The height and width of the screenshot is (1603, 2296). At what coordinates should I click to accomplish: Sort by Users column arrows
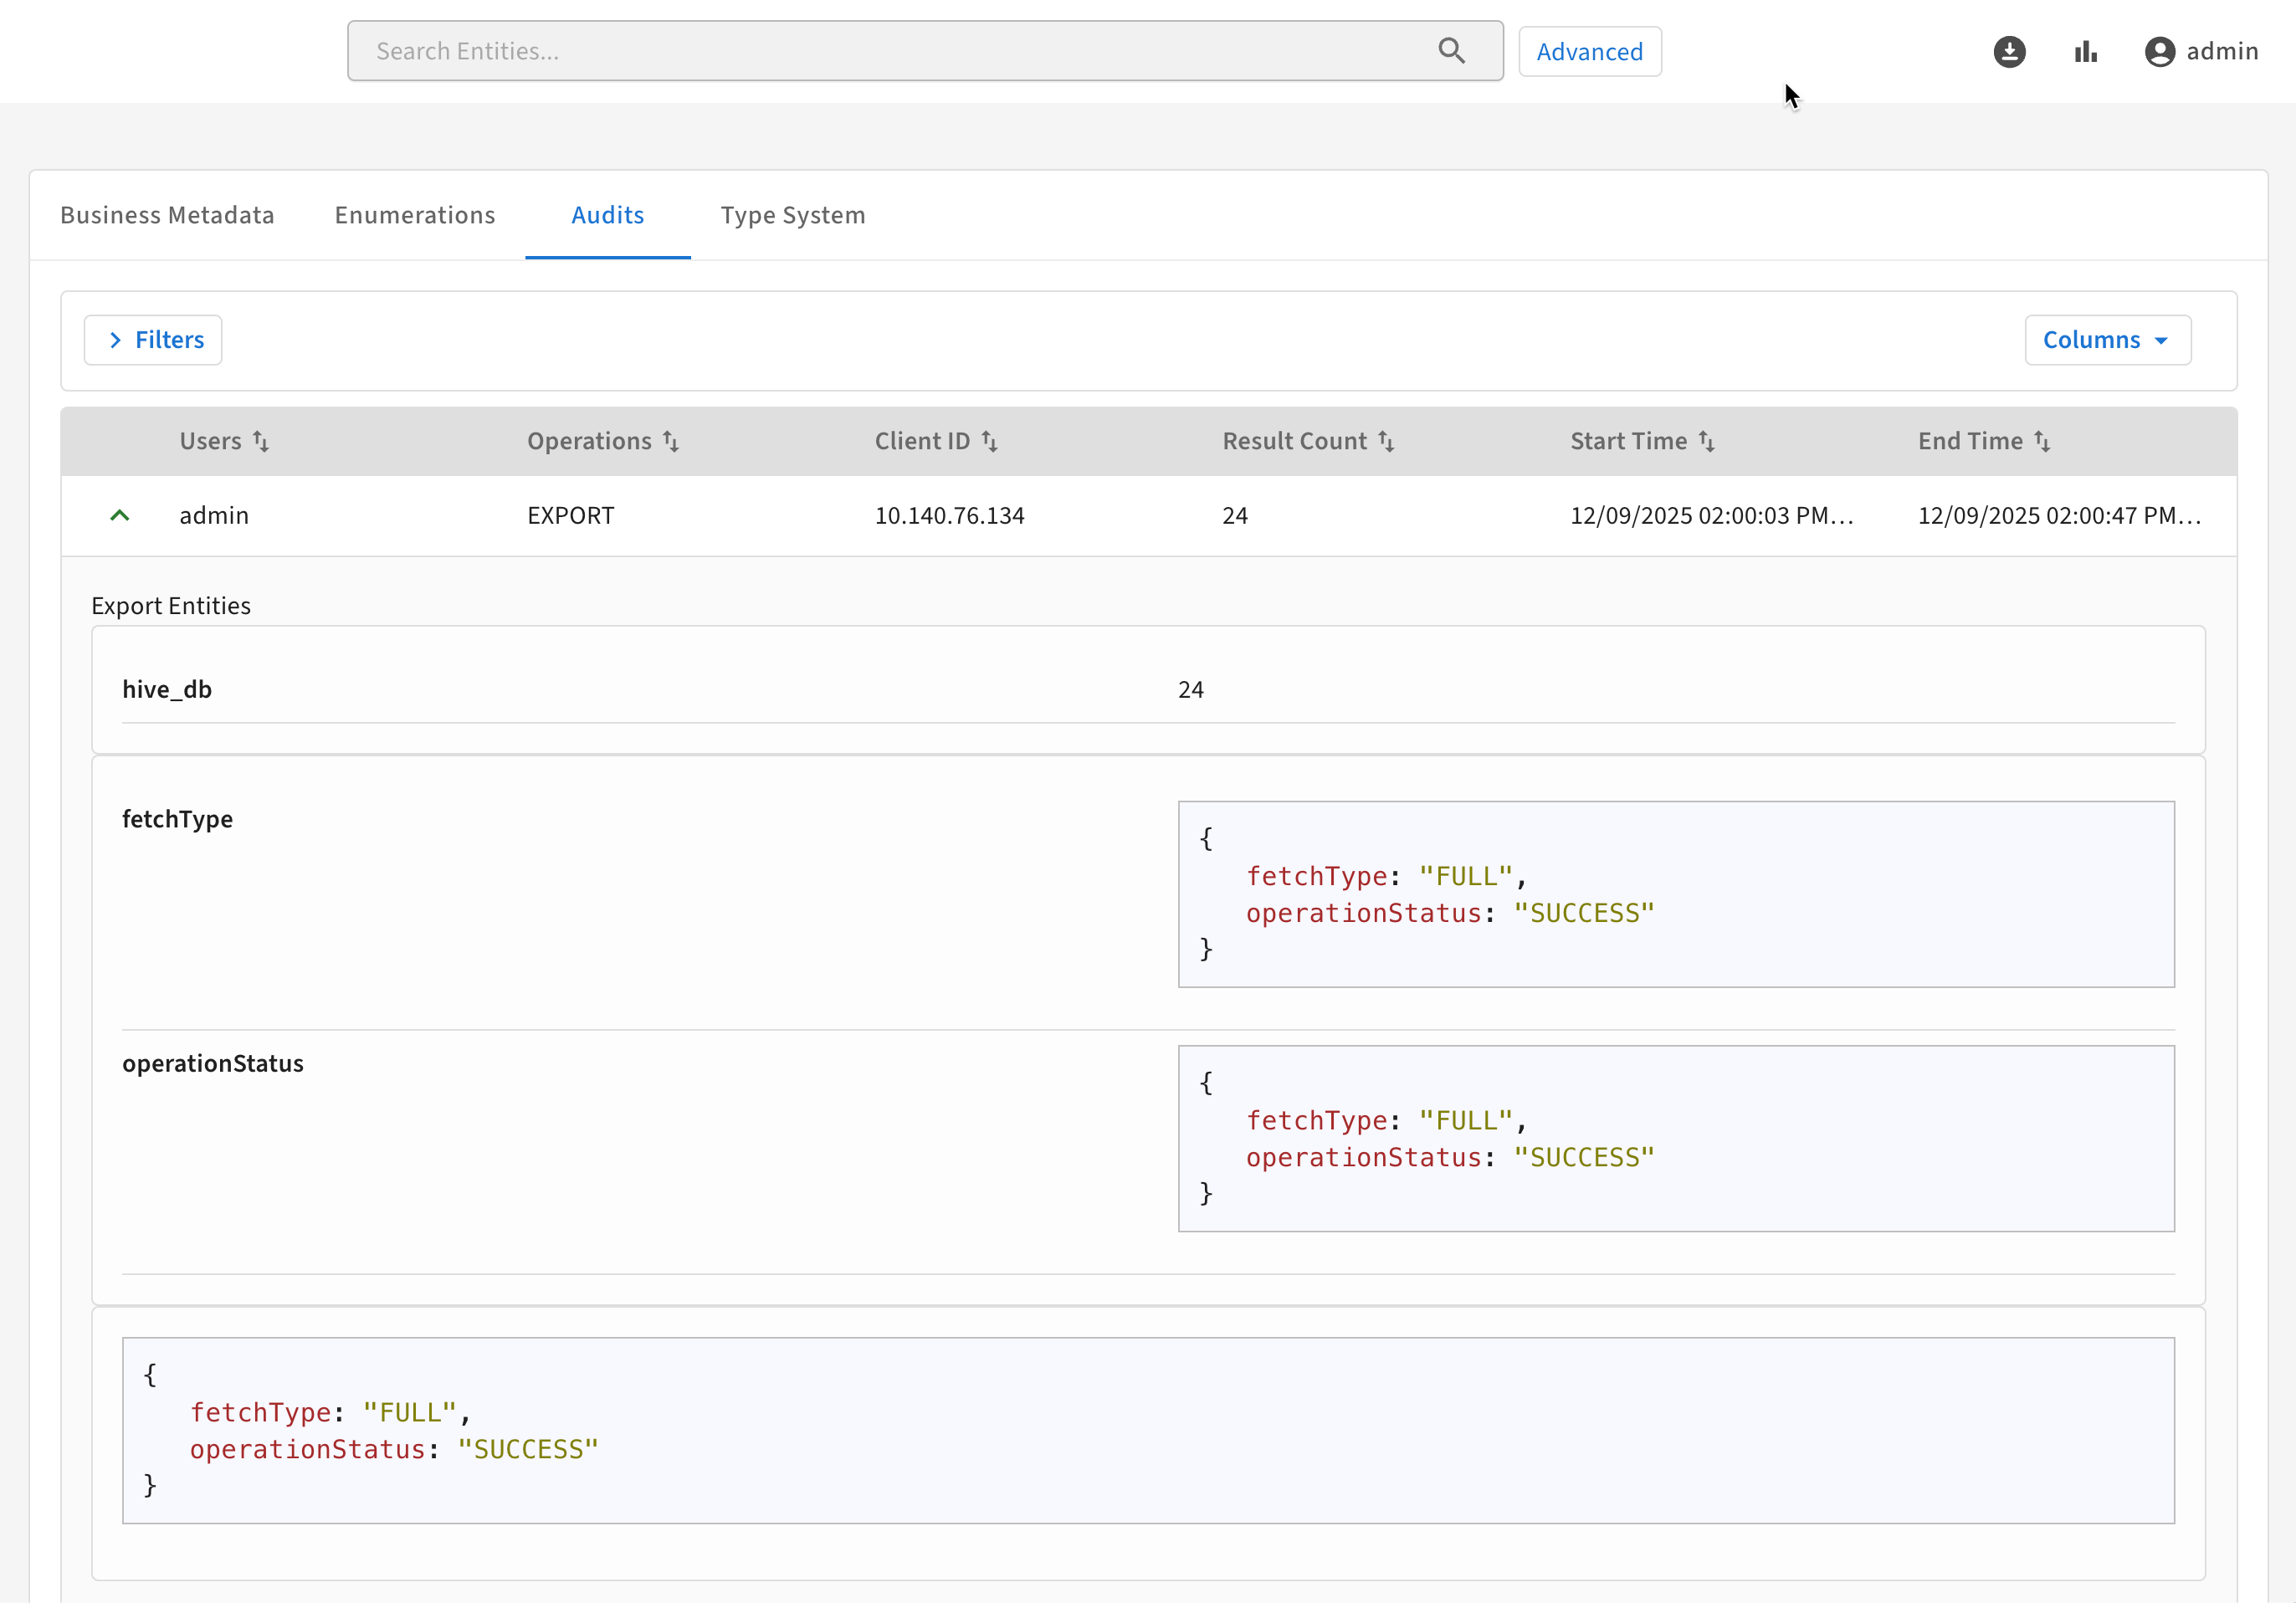[261, 441]
